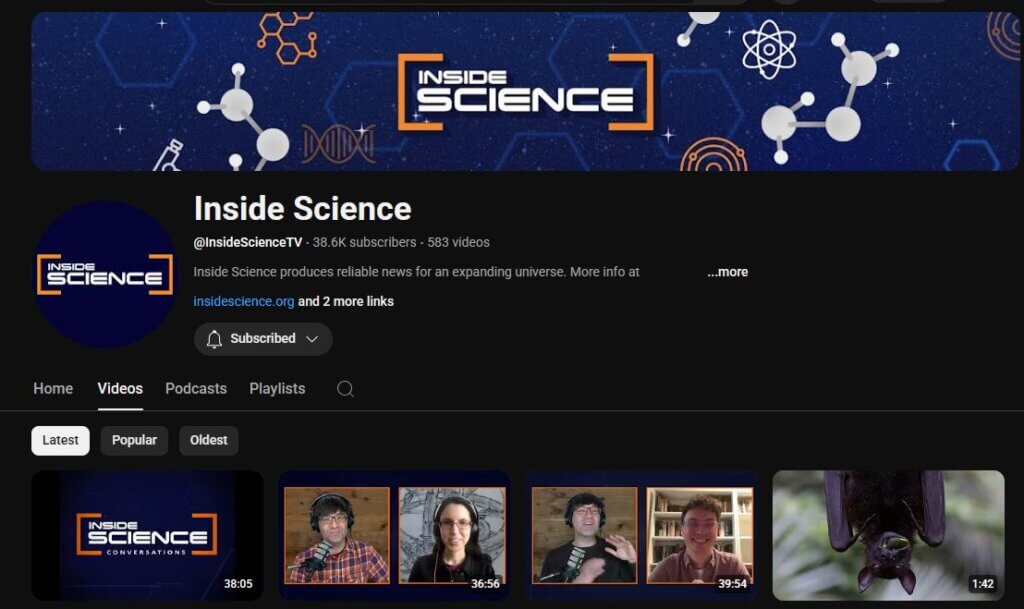Expand the Subscribed dropdown chevron
Viewport: 1024px width, 609px height.
point(312,339)
